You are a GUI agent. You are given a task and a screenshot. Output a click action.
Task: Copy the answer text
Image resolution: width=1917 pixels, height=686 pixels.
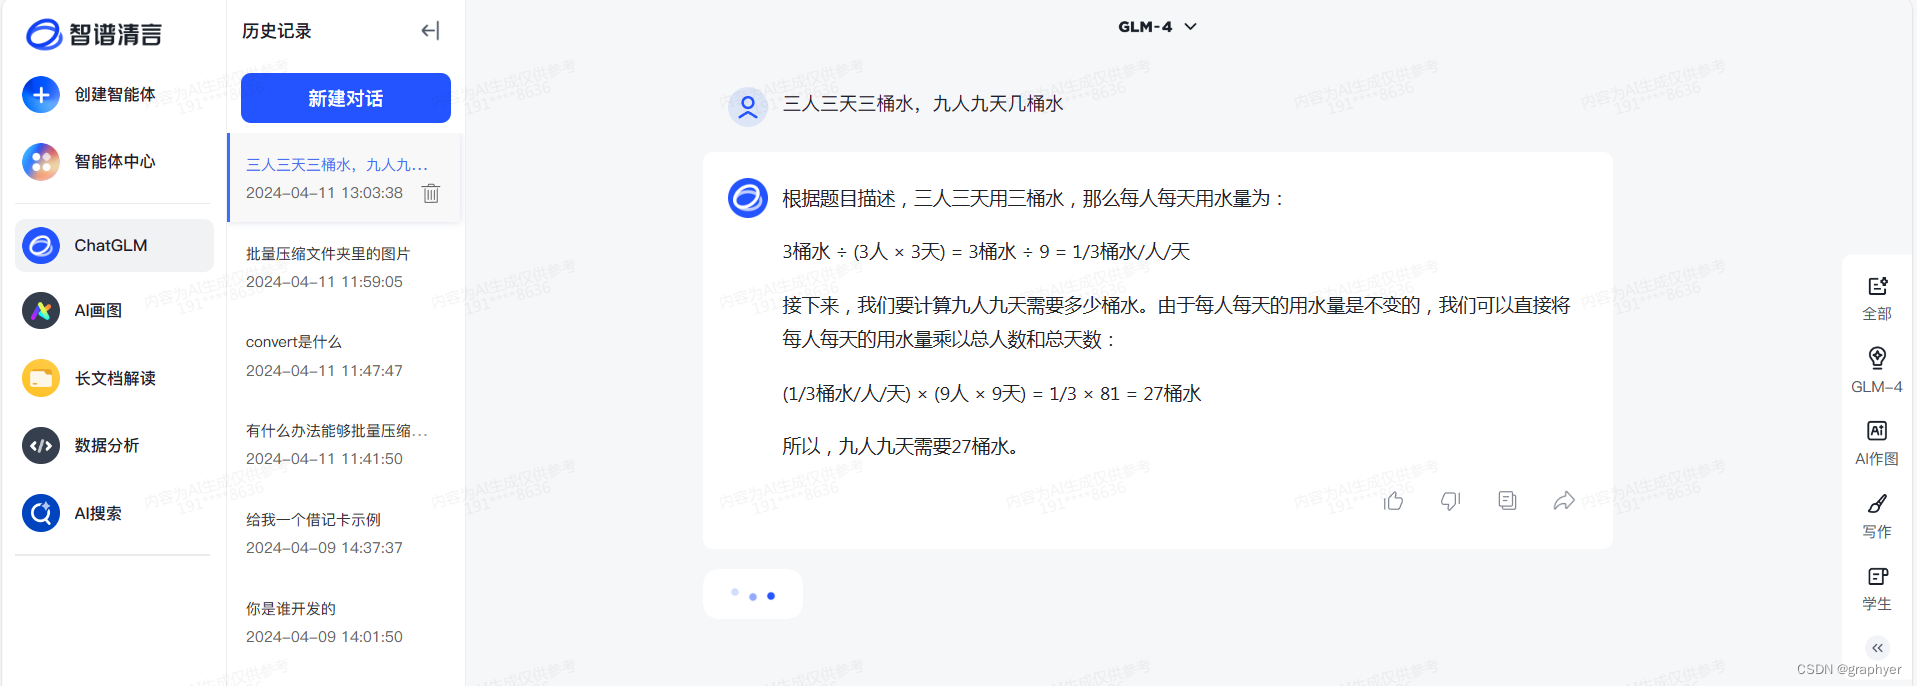tap(1507, 501)
